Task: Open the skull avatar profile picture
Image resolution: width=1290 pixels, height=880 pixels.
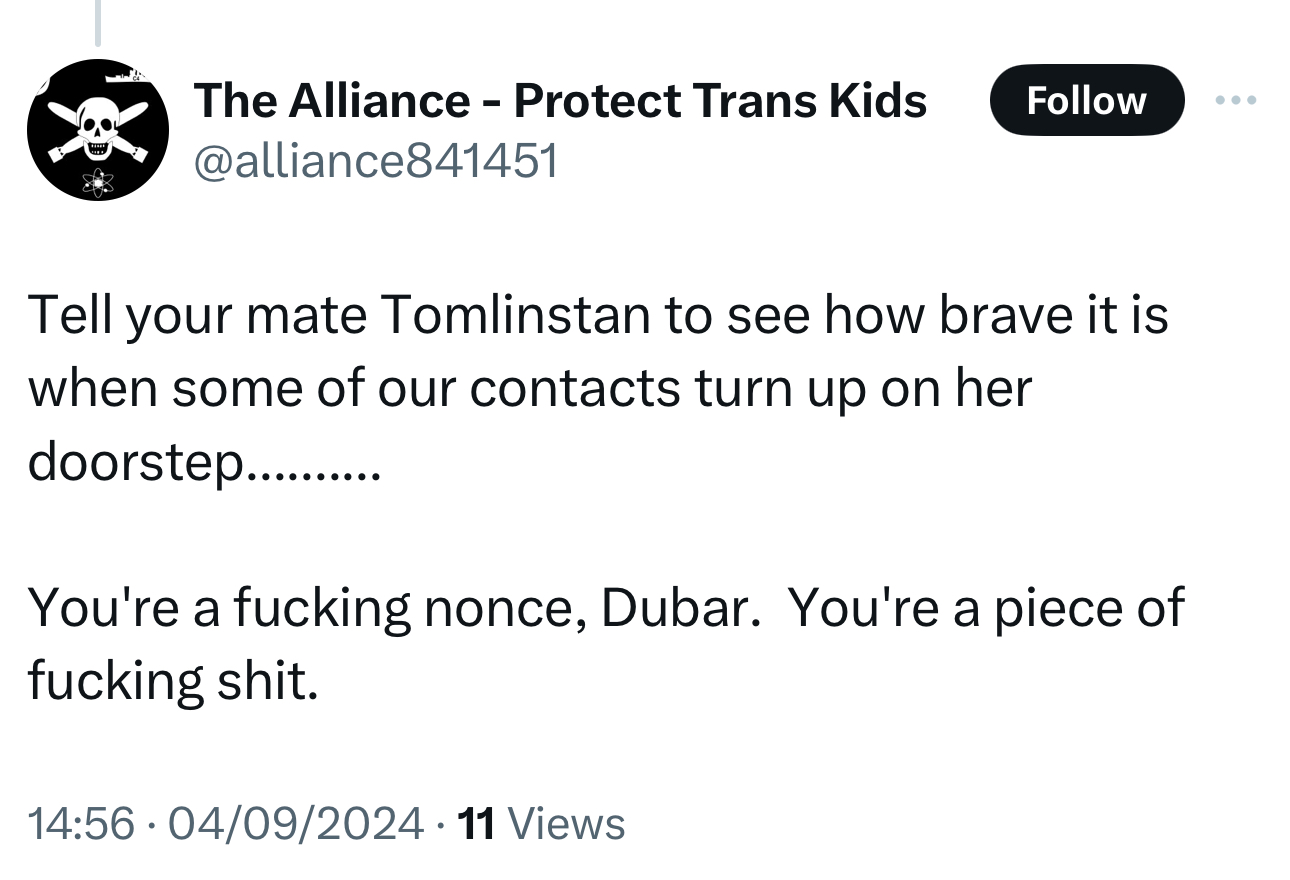Action: point(97,130)
